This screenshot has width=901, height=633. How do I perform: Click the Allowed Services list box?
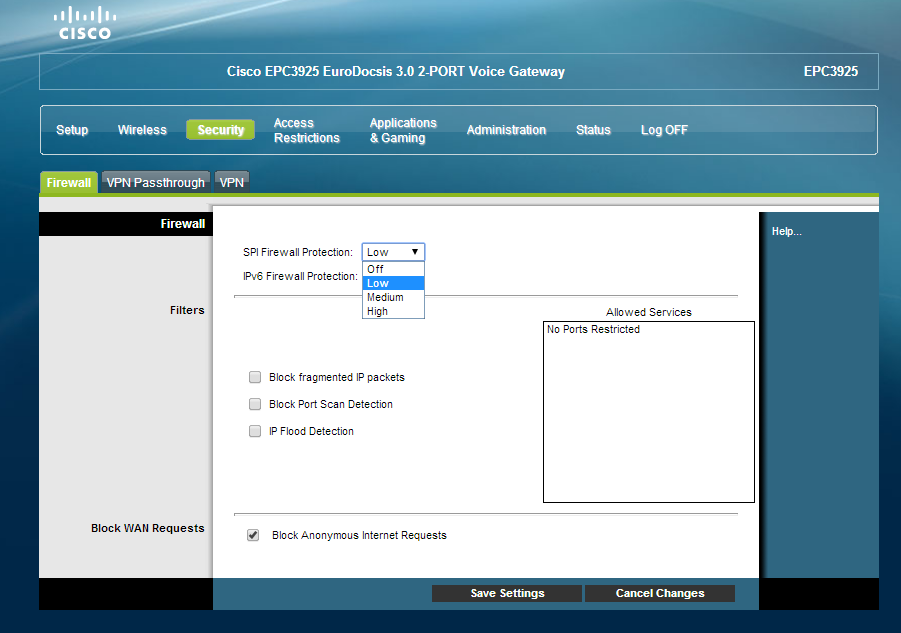point(649,412)
